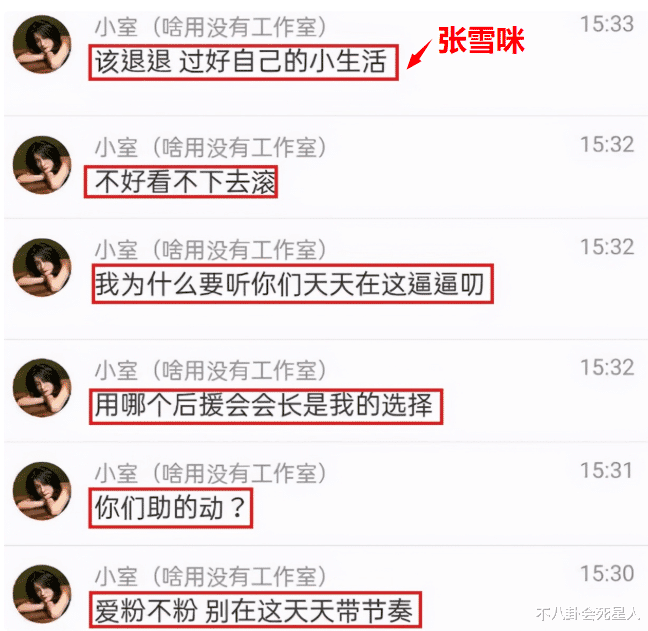Tap the avatar beside '用哪个后援会会长是我的选择'
Image resolution: width=648 pixels, height=631 pixels.
42,388
